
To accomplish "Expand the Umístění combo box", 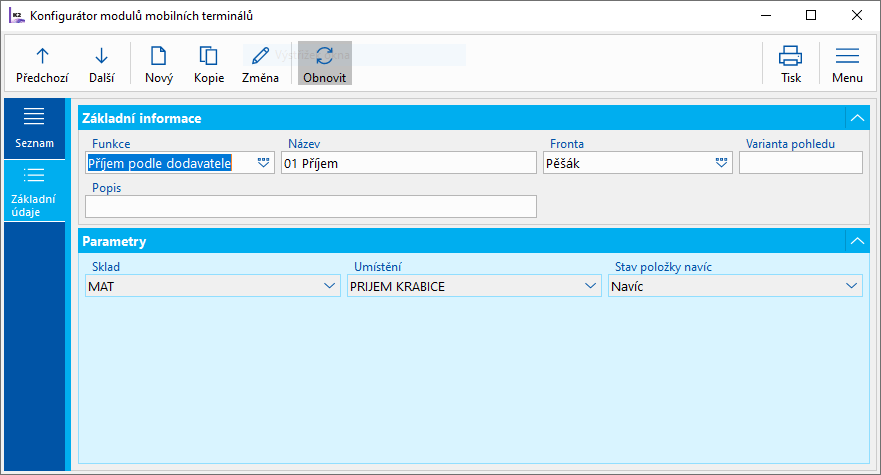I will pyautogui.click(x=590, y=286).
